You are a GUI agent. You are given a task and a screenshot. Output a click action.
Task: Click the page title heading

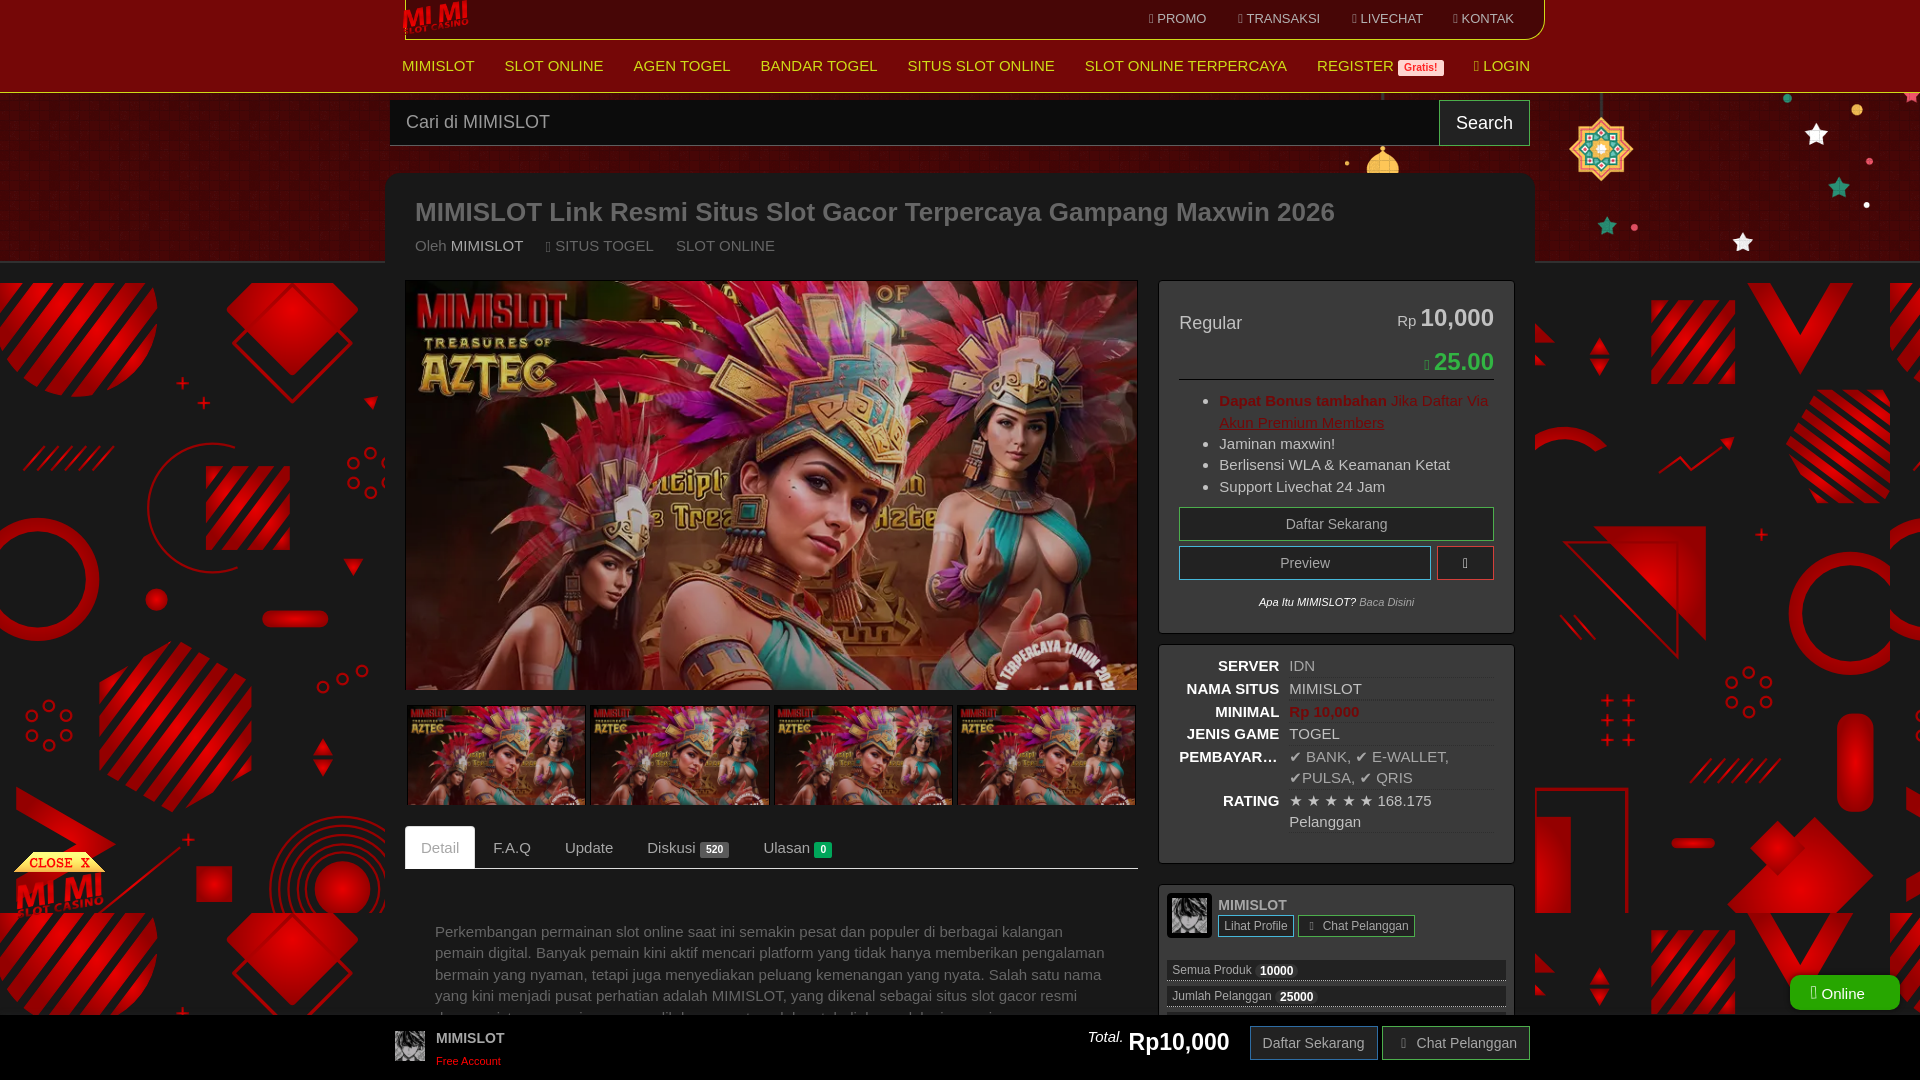(875, 212)
